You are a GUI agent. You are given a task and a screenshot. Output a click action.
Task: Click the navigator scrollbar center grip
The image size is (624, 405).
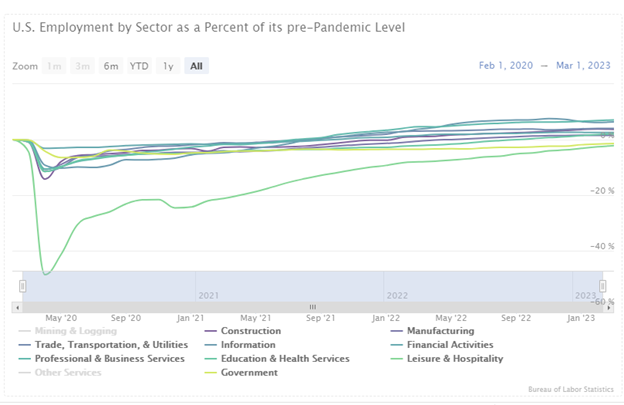pyautogui.click(x=312, y=307)
